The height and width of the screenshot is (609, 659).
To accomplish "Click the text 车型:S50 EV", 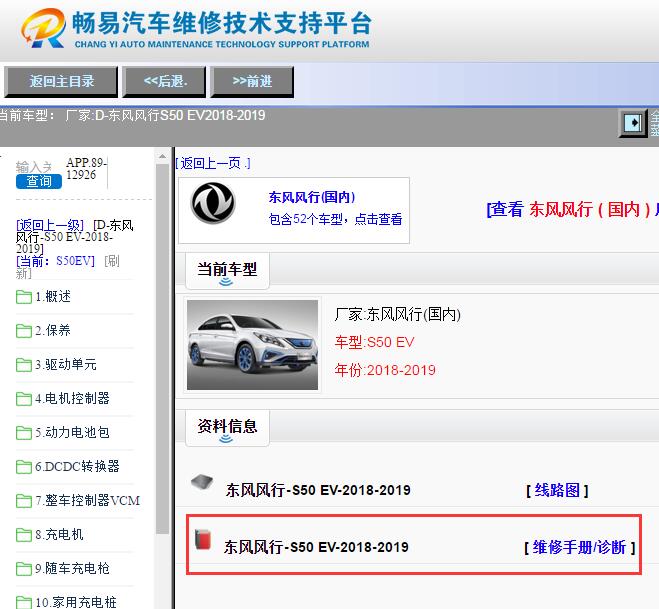I will pyautogui.click(x=374, y=342).
